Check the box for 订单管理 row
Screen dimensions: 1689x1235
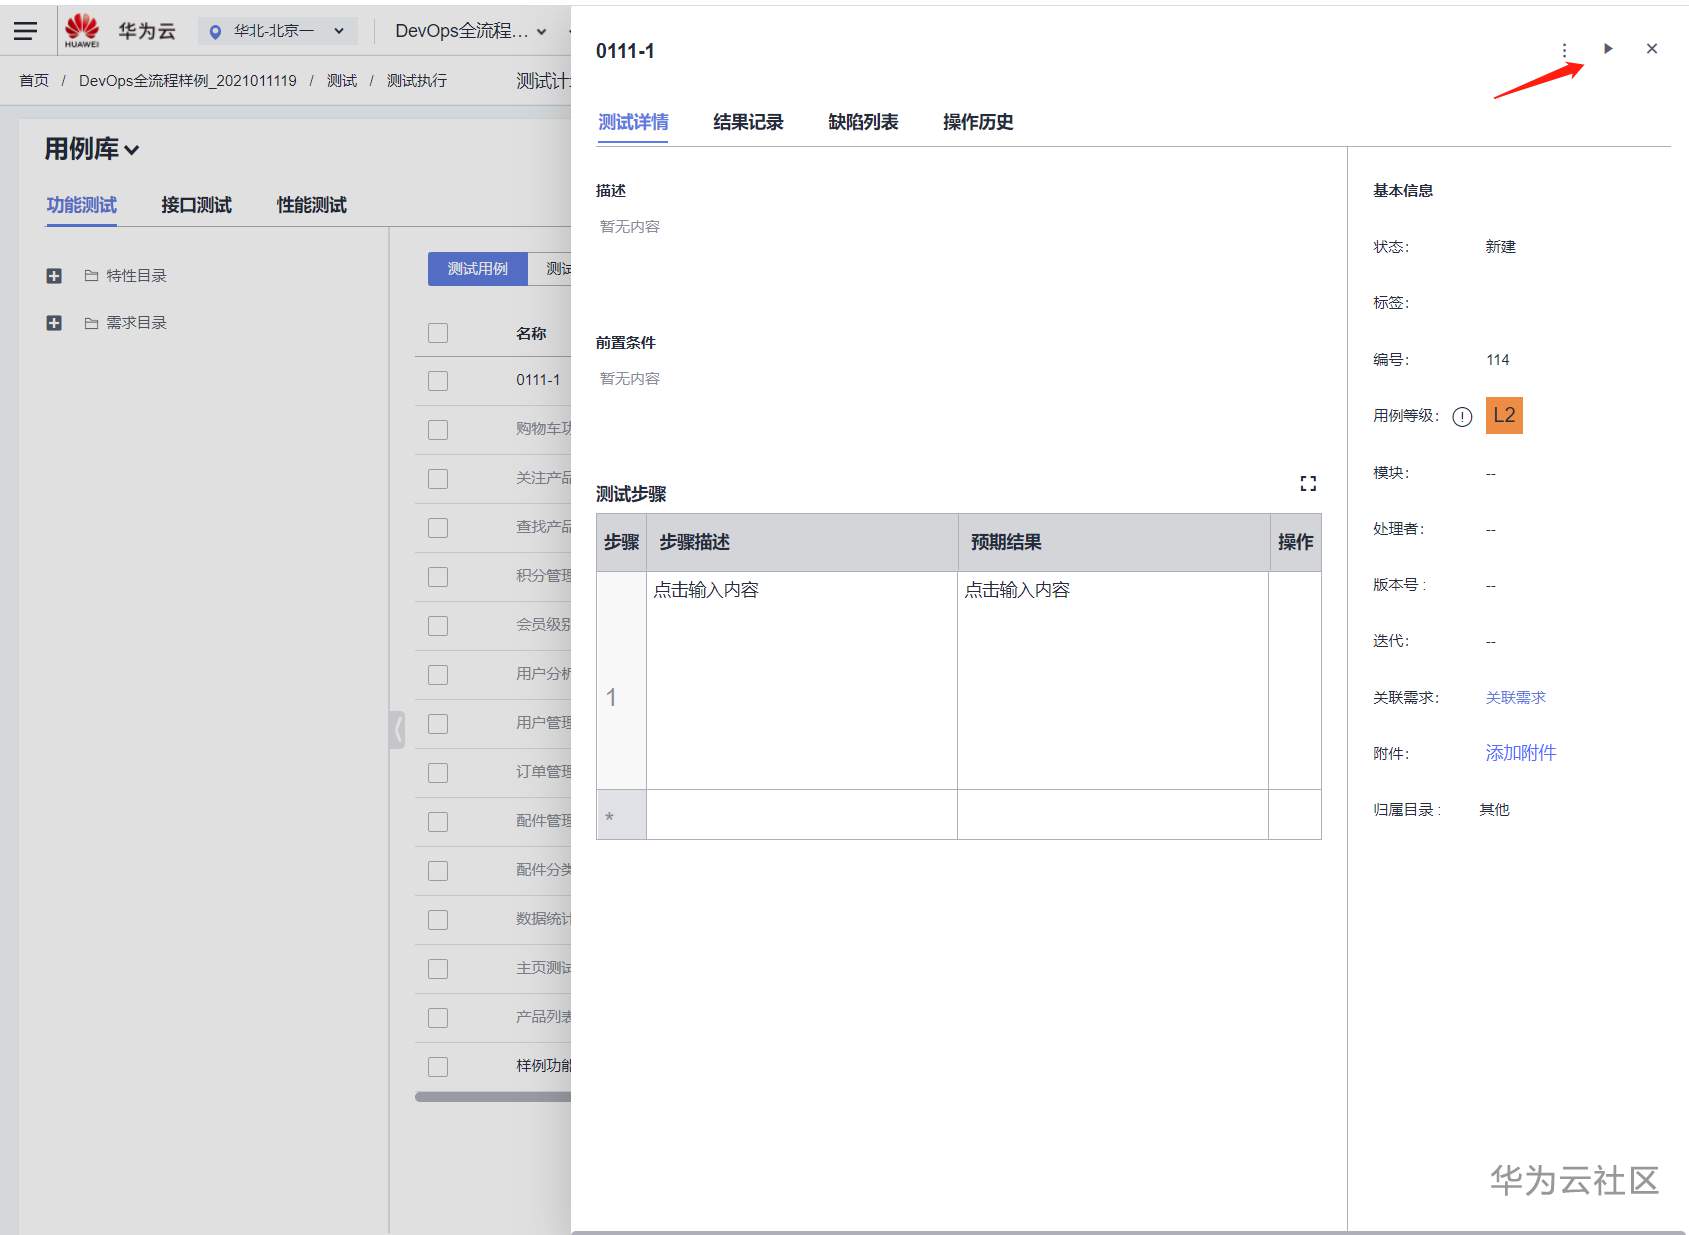pyautogui.click(x=438, y=773)
